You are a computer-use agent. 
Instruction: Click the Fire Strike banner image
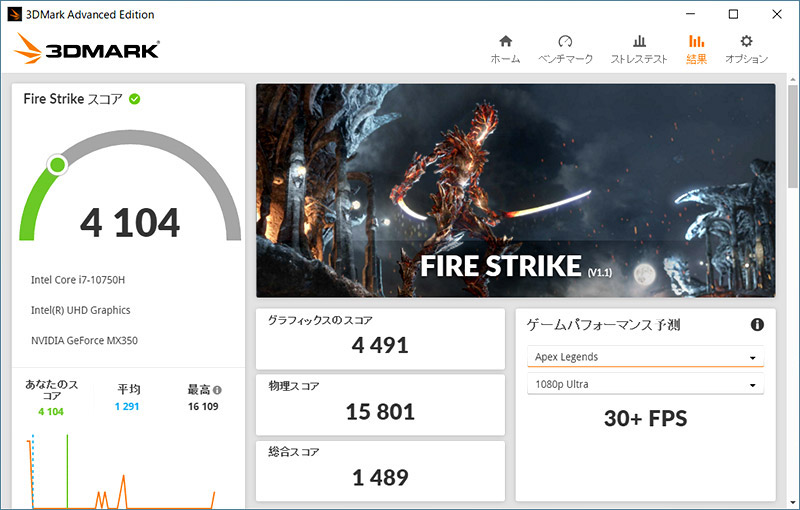pyautogui.click(x=515, y=190)
